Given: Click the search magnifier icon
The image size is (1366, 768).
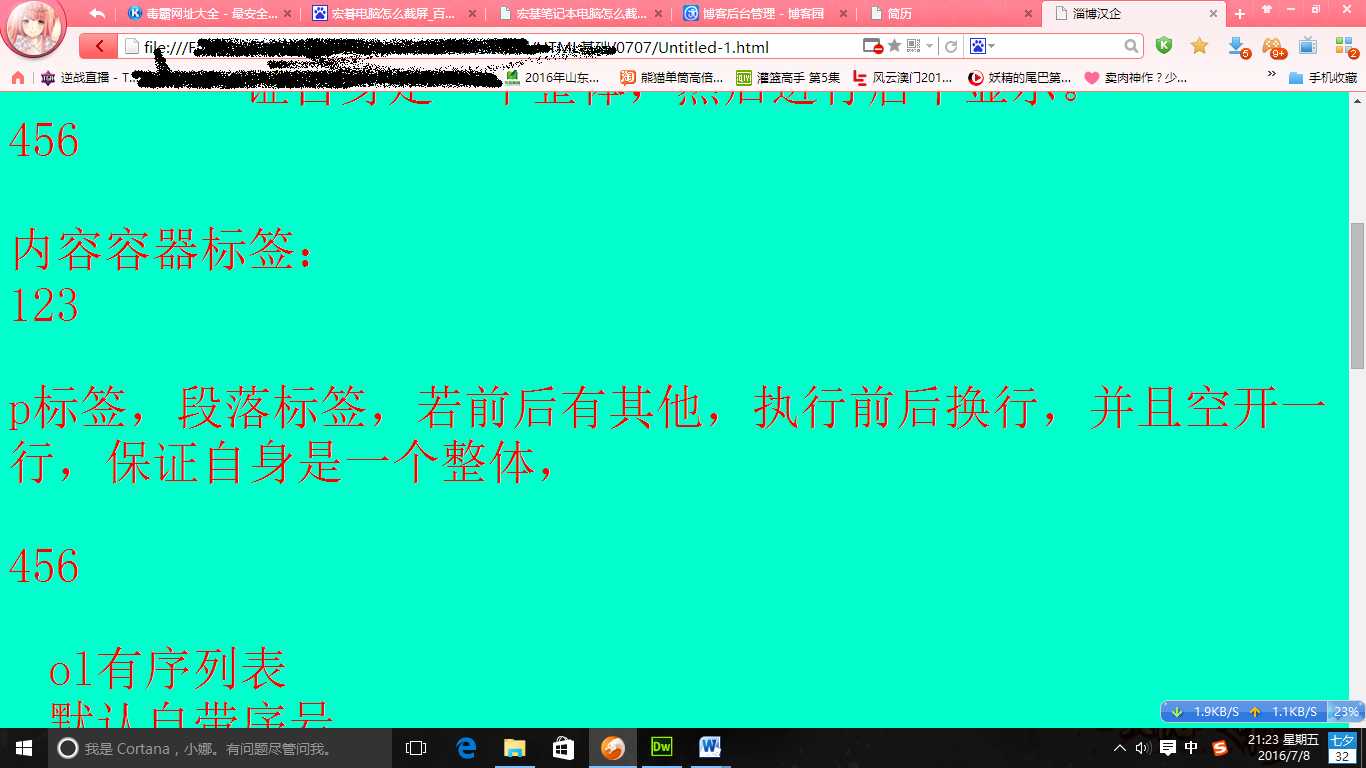Looking at the screenshot, I should [1131, 46].
